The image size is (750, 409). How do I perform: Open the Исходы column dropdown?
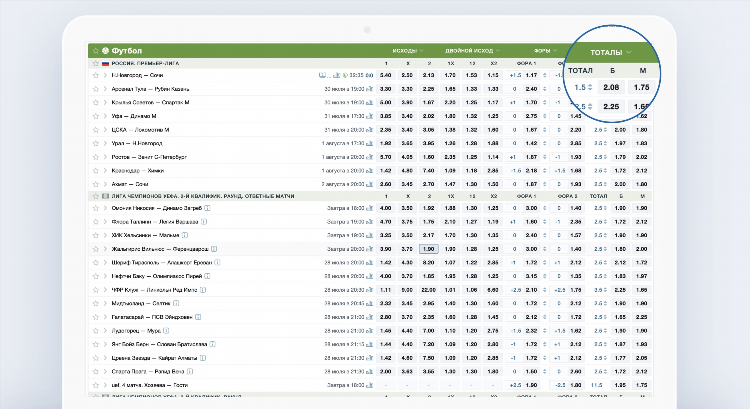point(408,50)
